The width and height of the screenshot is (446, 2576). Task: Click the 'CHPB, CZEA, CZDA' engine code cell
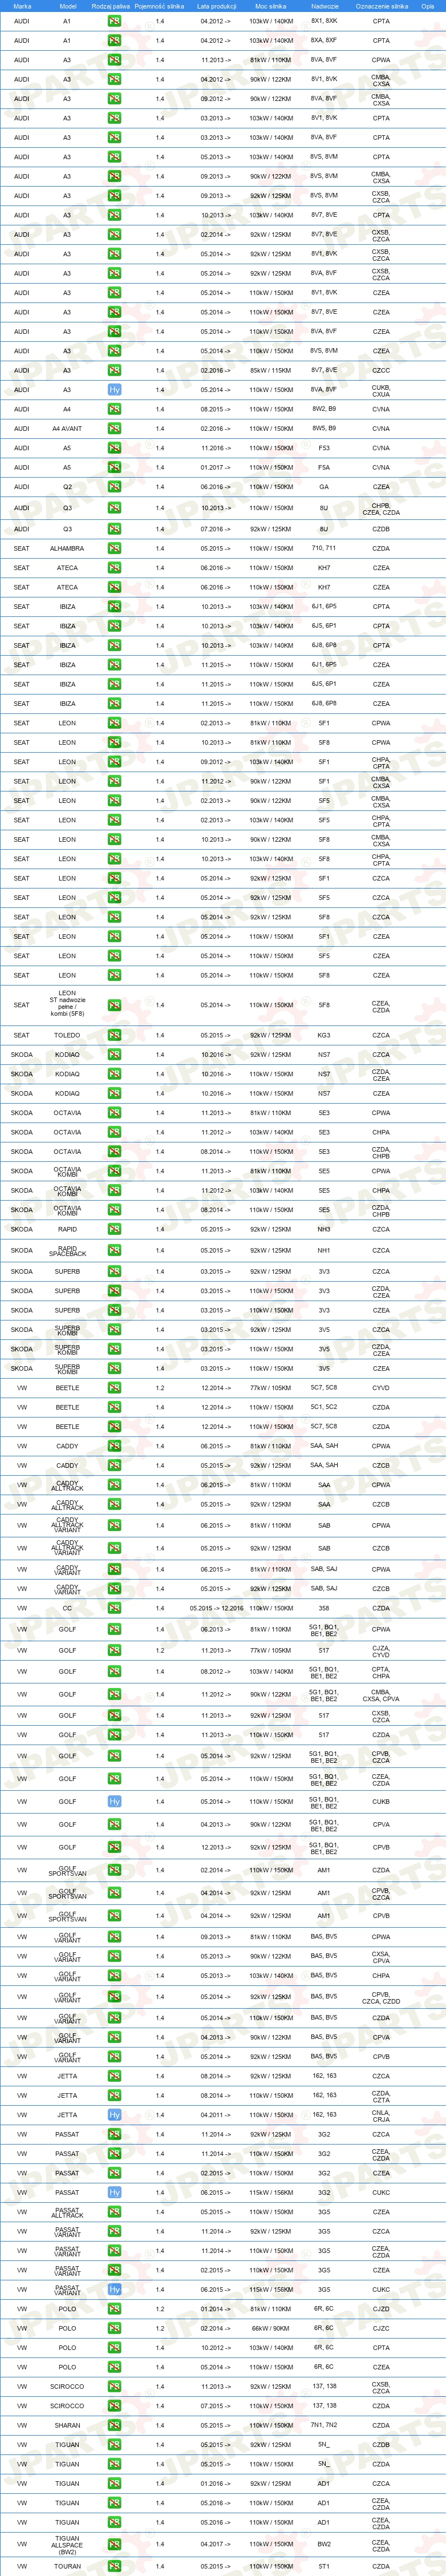click(x=381, y=509)
